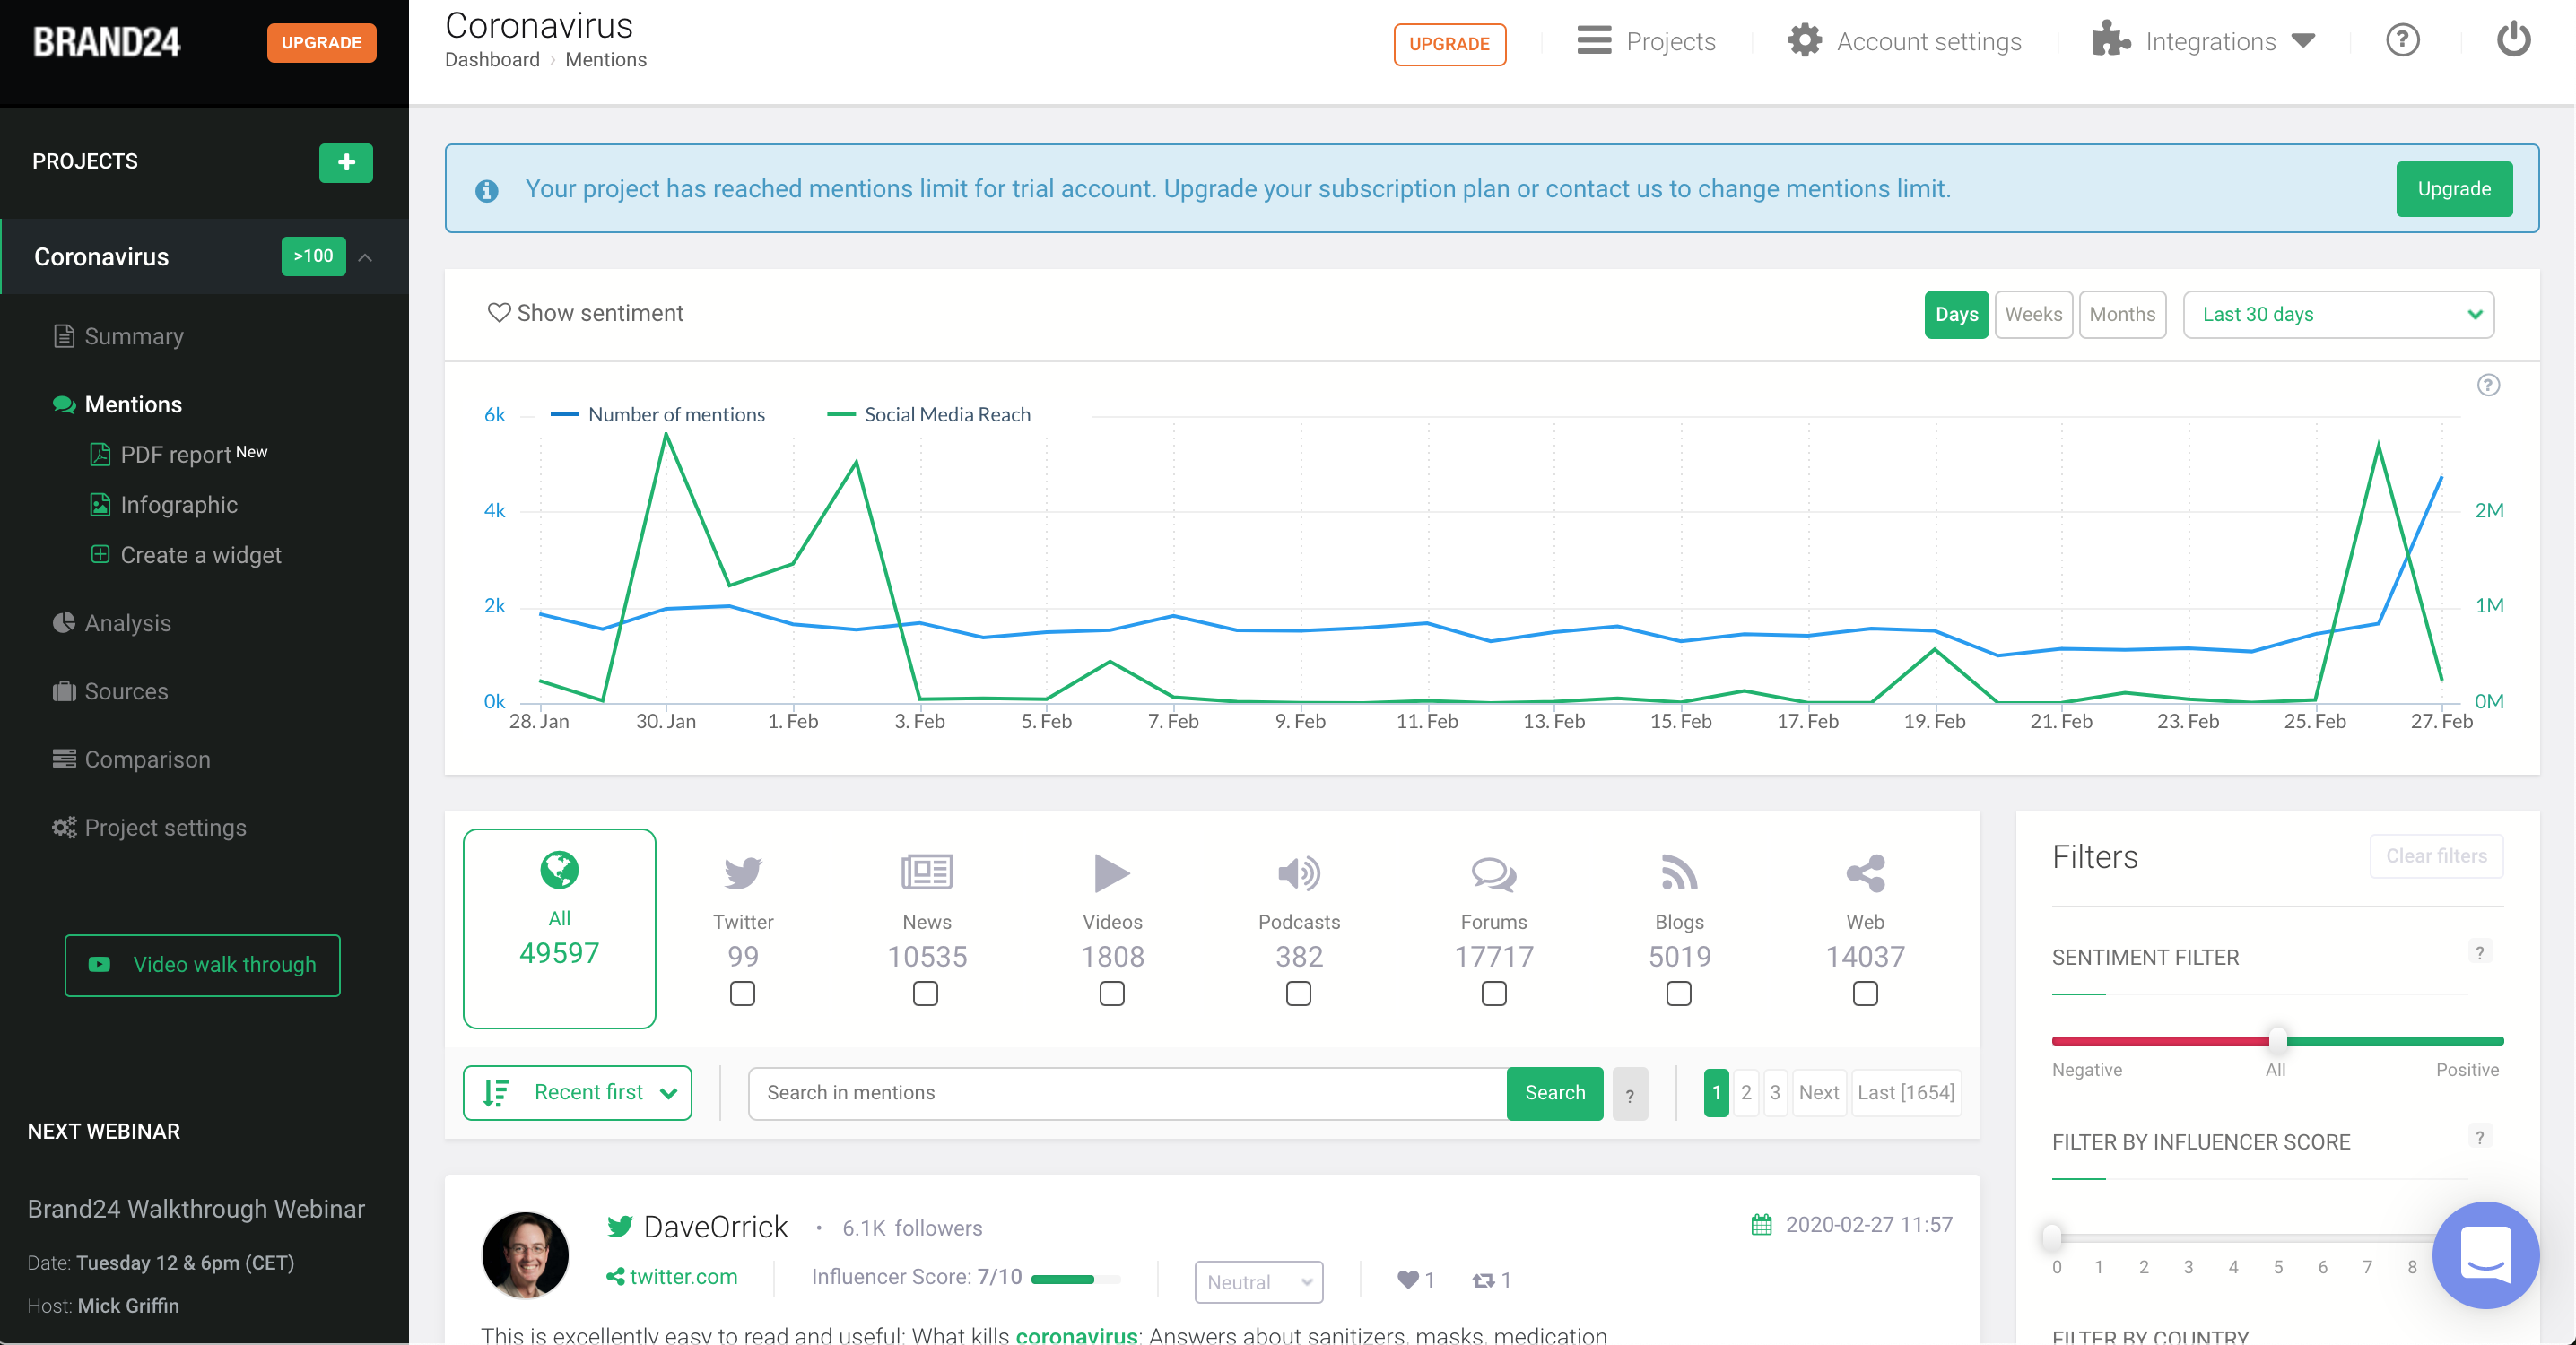Image resolution: width=2576 pixels, height=1345 pixels.
Task: Click the Videos play source icon
Action: [1112, 873]
